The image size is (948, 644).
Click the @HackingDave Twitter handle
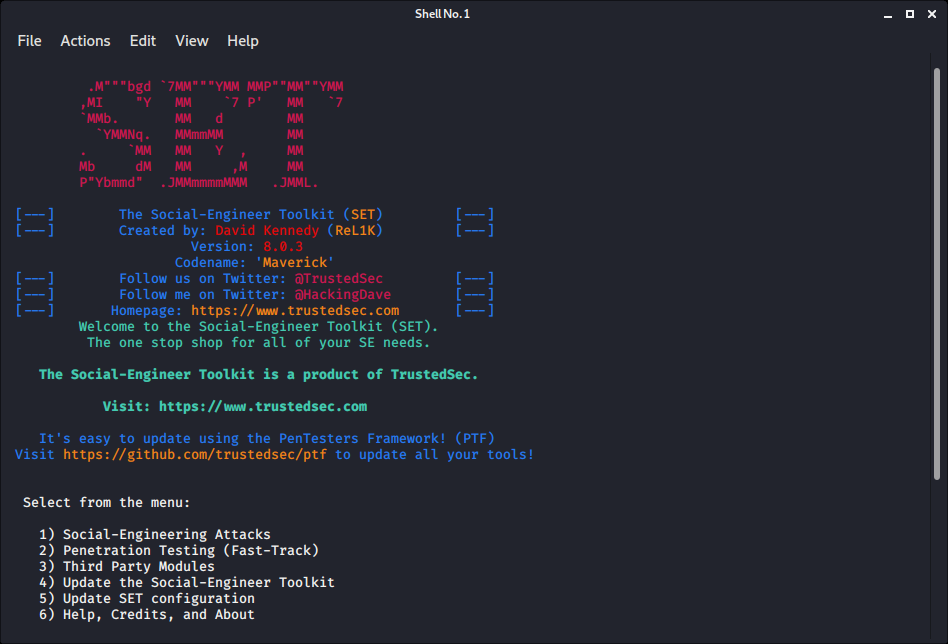tap(343, 294)
